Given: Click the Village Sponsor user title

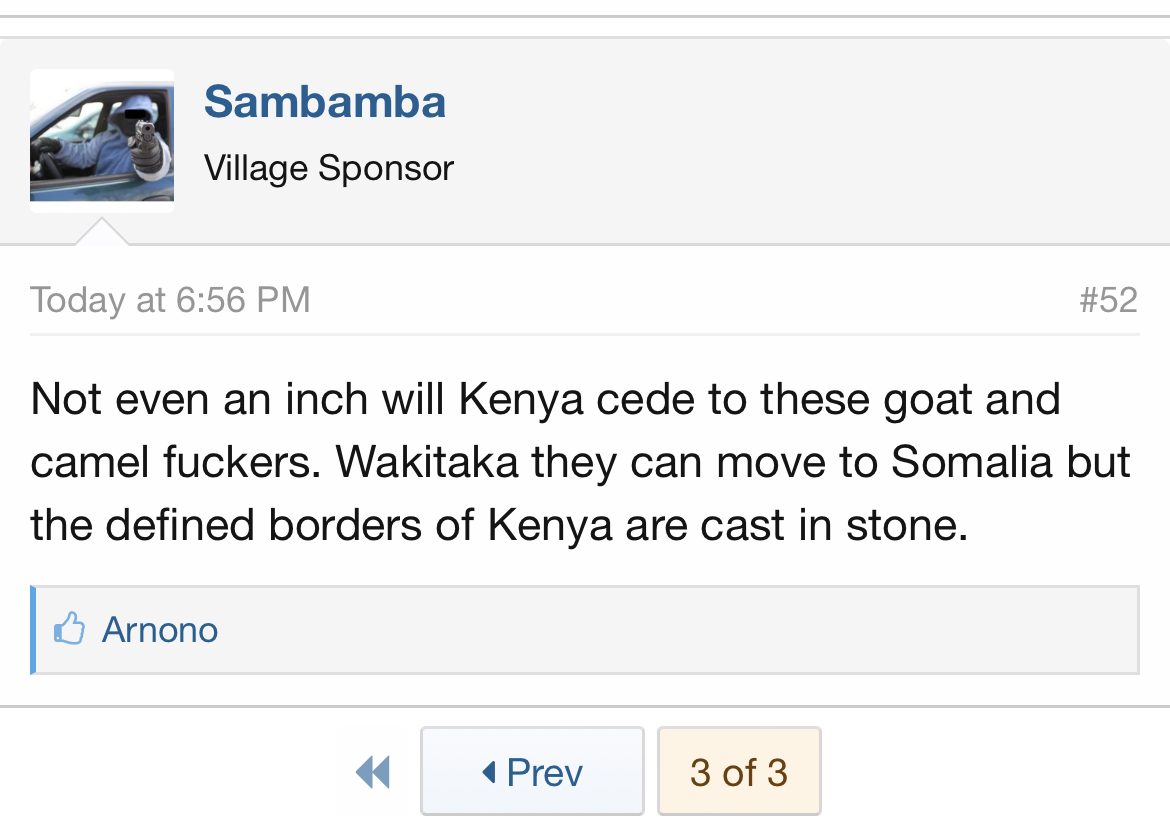Looking at the screenshot, I should click(329, 168).
